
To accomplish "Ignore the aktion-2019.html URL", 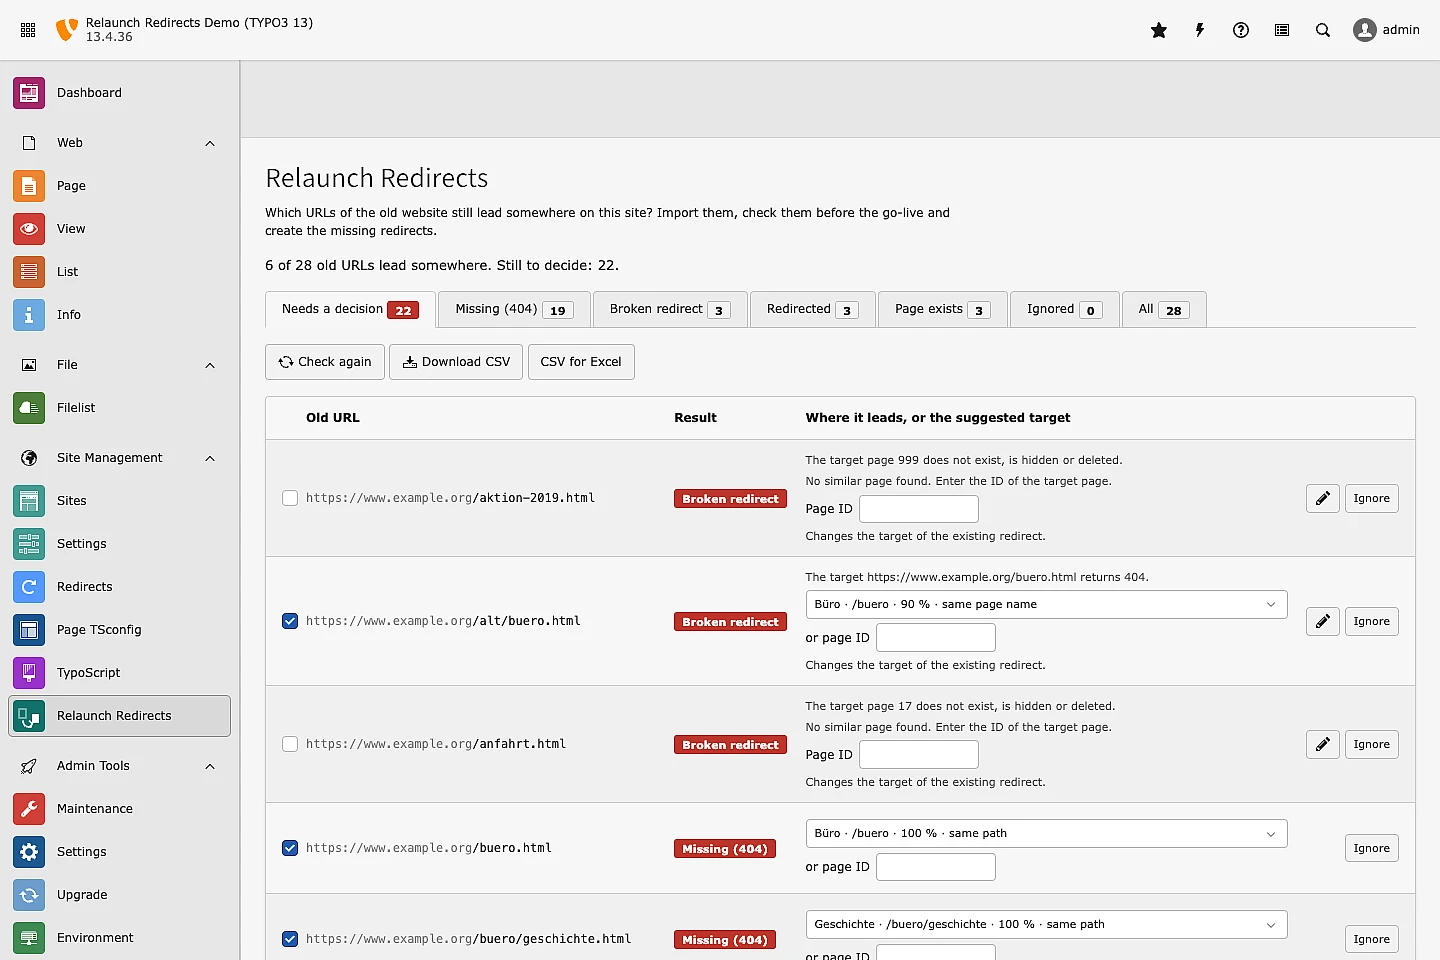I will (1371, 499).
